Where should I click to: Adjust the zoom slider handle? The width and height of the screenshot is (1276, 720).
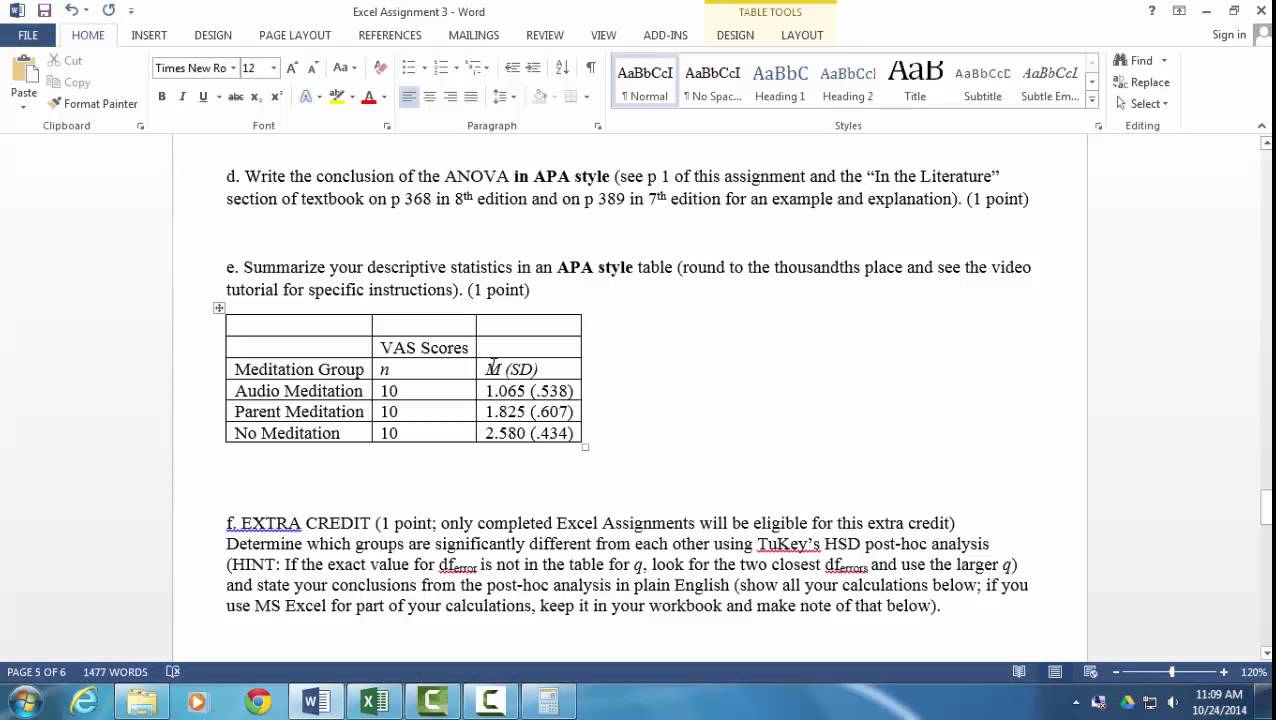1171,672
